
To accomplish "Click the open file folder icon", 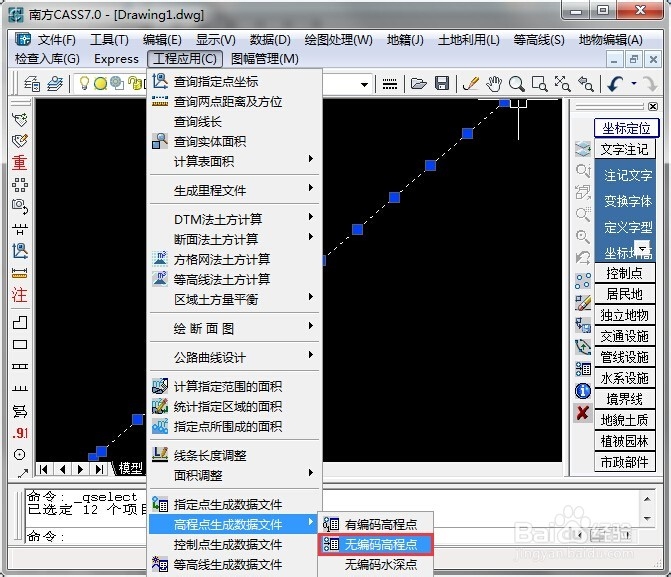I will (x=419, y=83).
